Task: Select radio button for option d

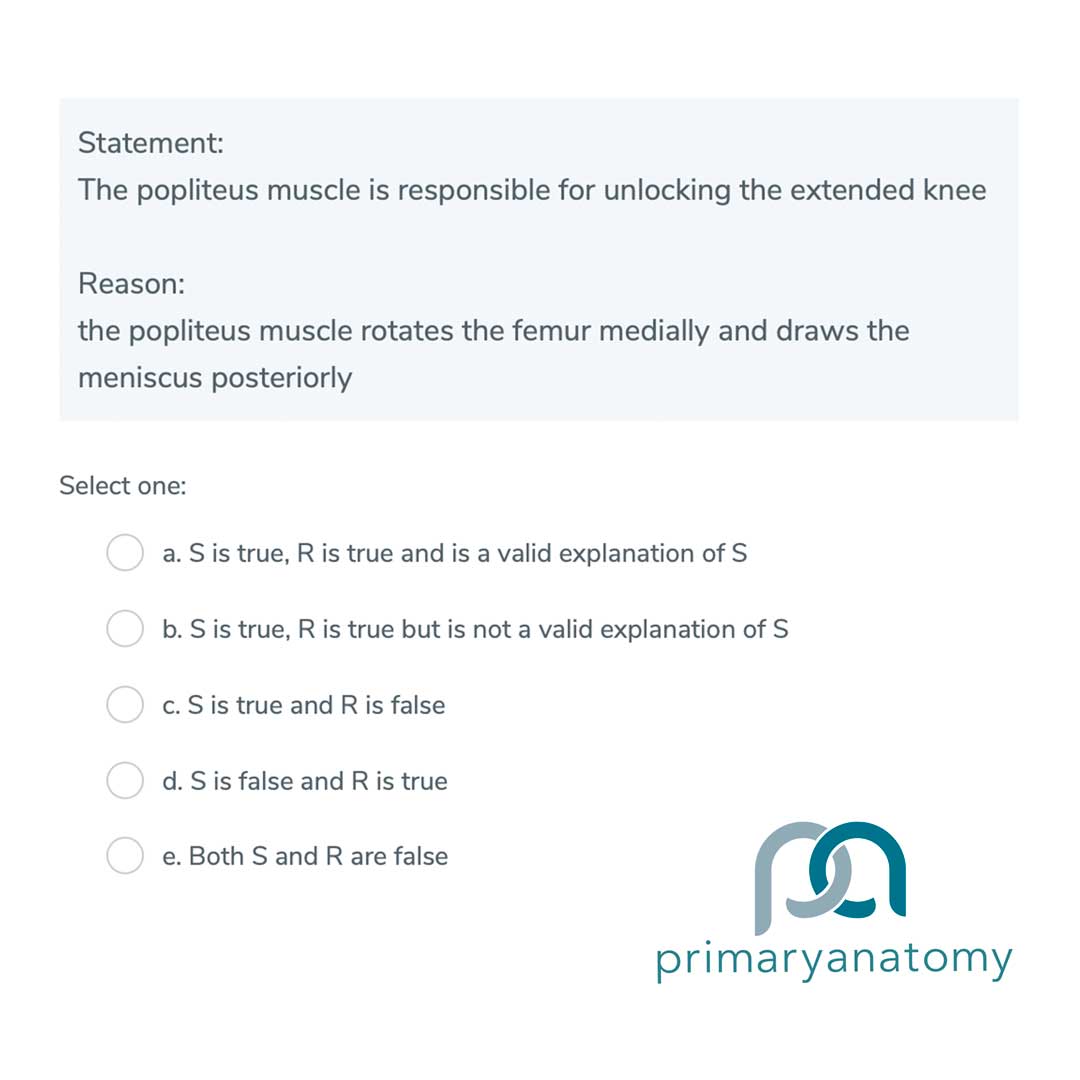Action: (x=125, y=781)
